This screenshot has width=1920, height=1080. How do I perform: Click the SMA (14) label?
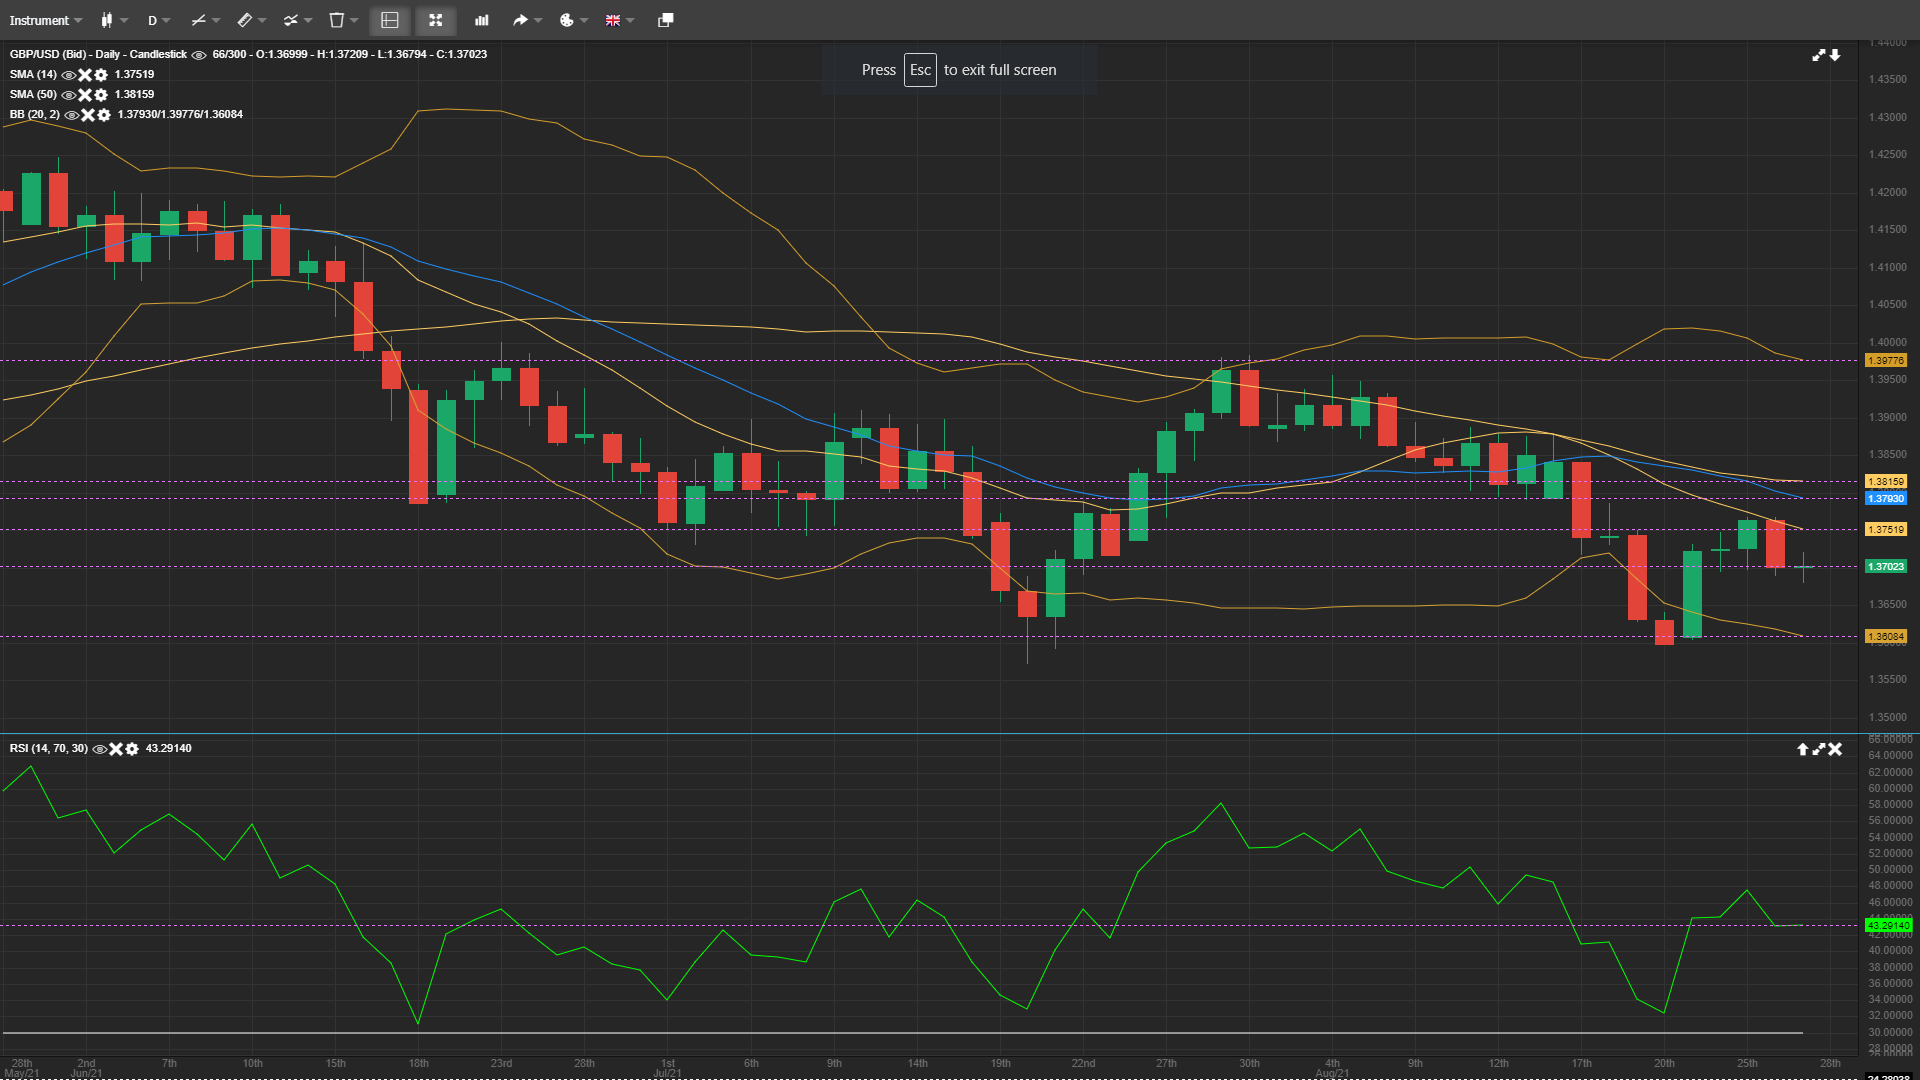(x=33, y=74)
